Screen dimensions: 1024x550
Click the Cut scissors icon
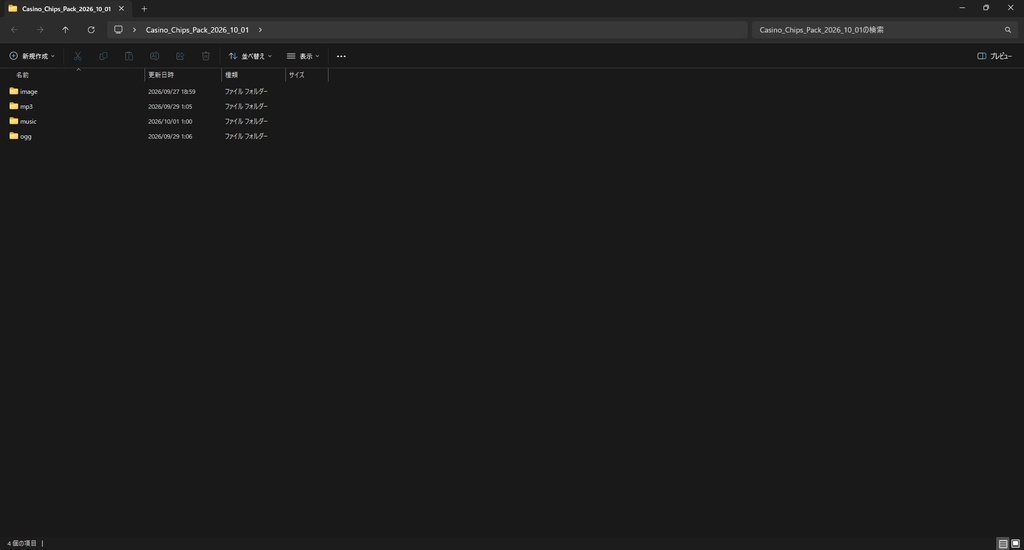[78, 56]
